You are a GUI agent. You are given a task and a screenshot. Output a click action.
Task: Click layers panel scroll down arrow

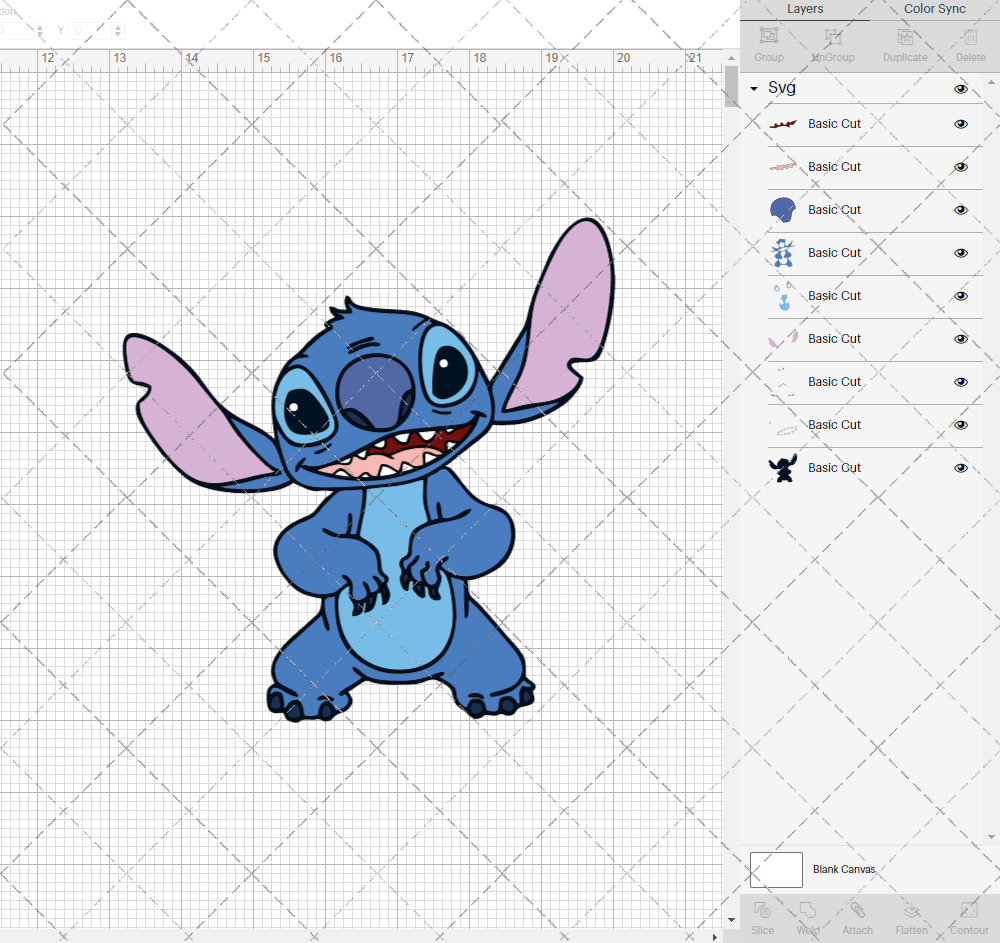pyautogui.click(x=991, y=837)
